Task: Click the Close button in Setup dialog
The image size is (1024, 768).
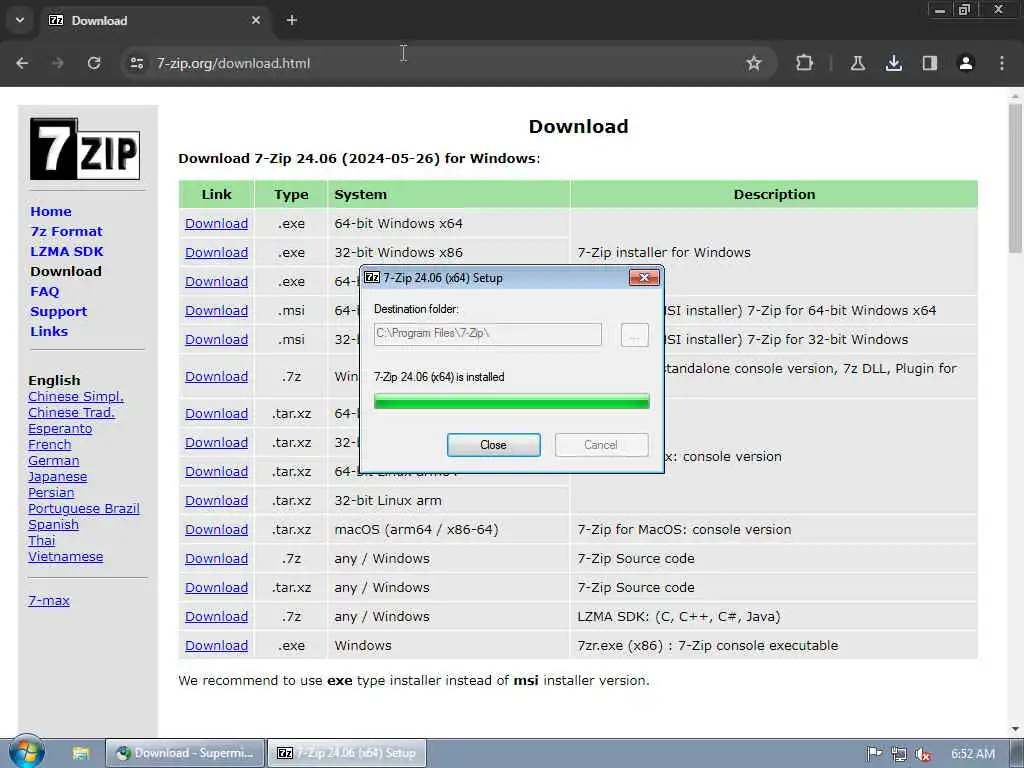Action: click(x=493, y=445)
